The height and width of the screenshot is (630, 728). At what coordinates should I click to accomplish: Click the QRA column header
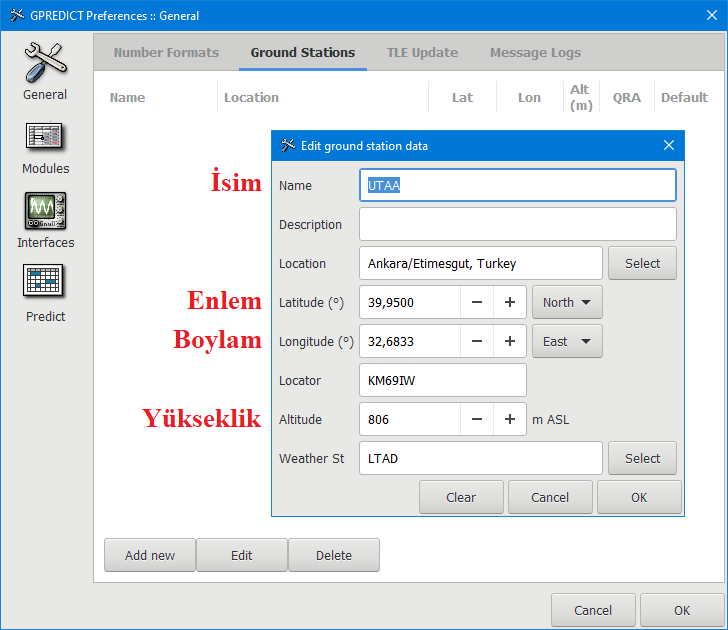[626, 97]
